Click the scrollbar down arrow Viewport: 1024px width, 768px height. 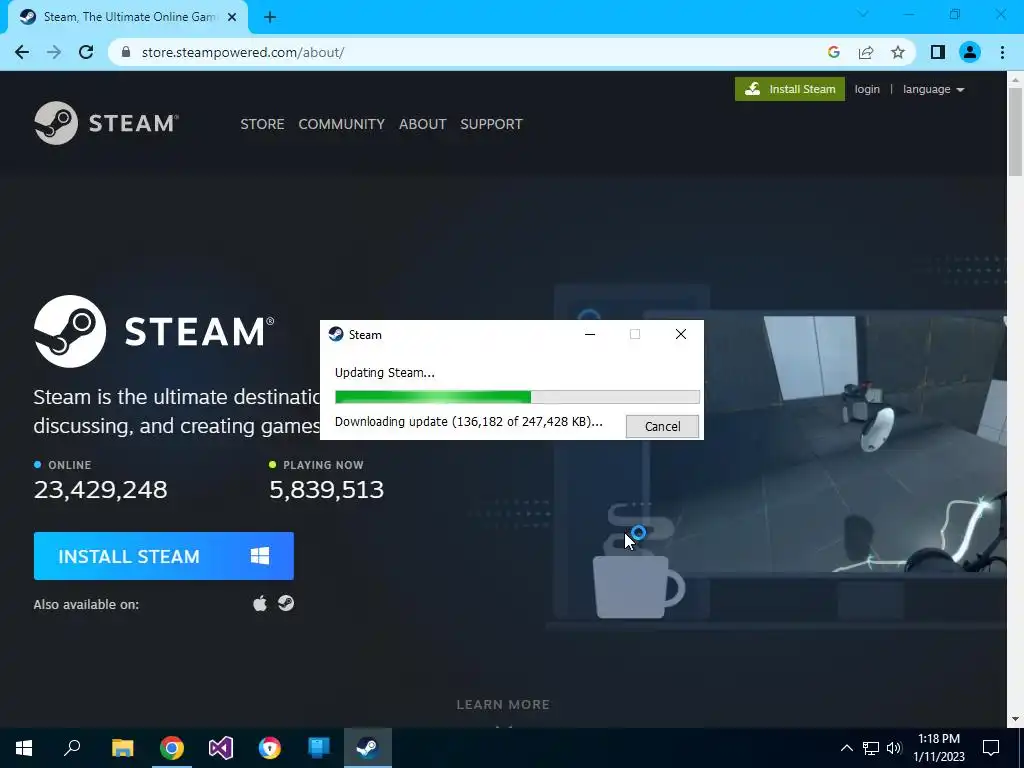(x=1015, y=720)
